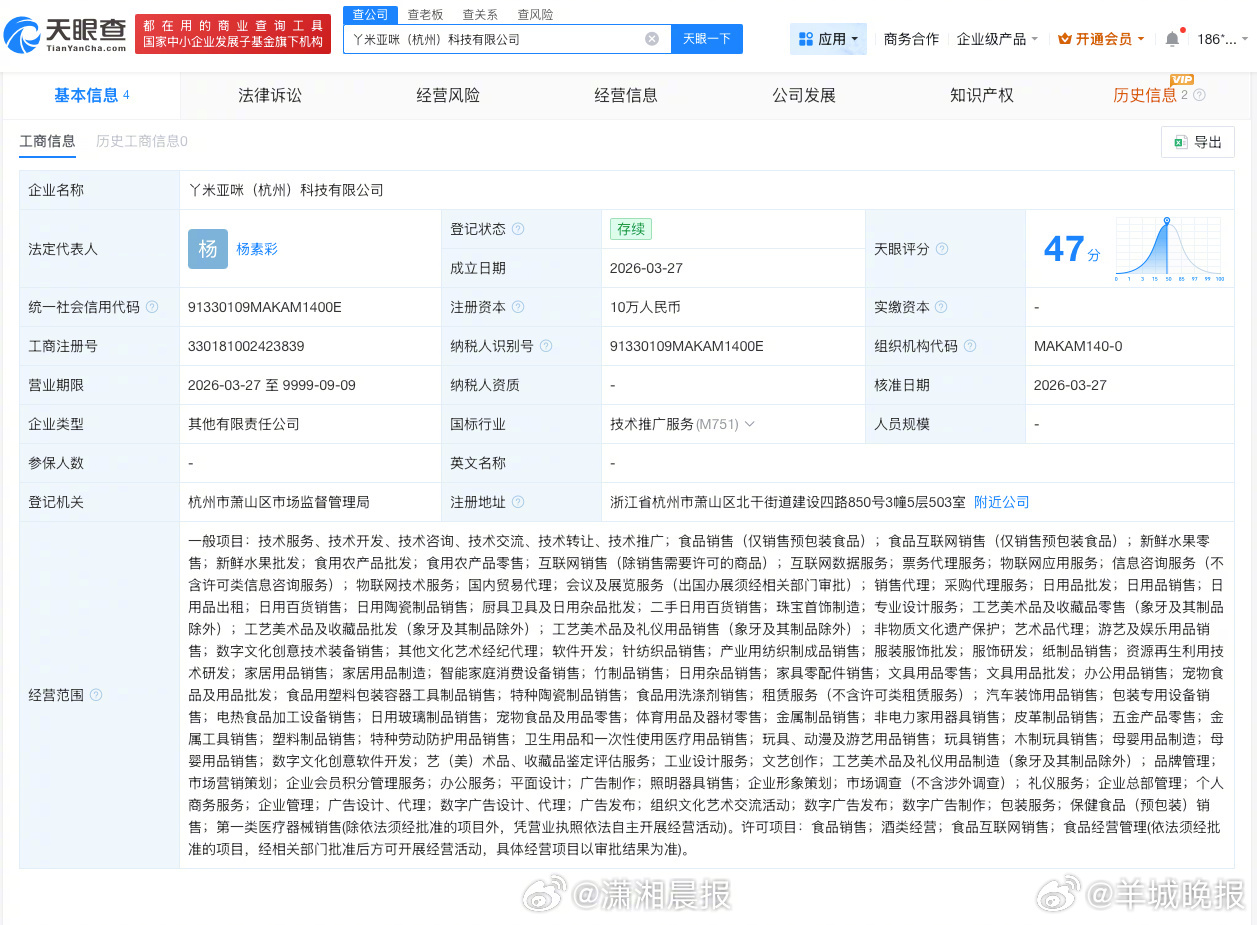The width and height of the screenshot is (1257, 925).
Task: Click the 核准日期 value 2026-03-27
Action: click(1070, 385)
